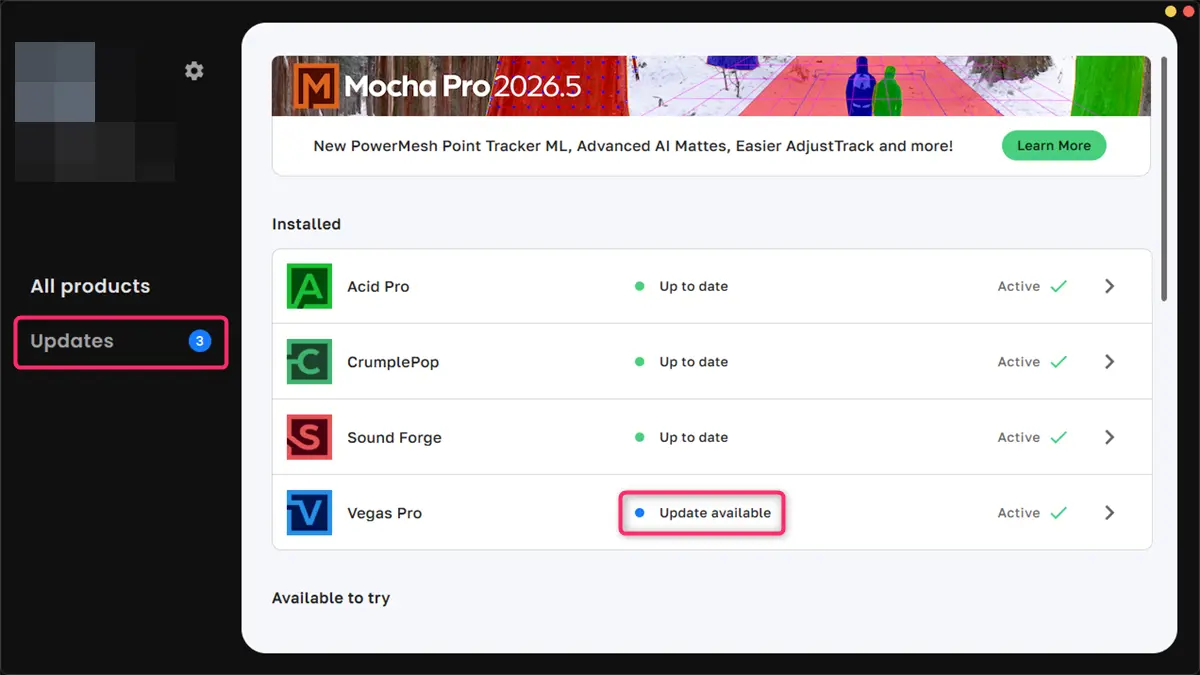Open the Updates section in sidebar
Viewport: 1200px width, 675px height.
121,342
